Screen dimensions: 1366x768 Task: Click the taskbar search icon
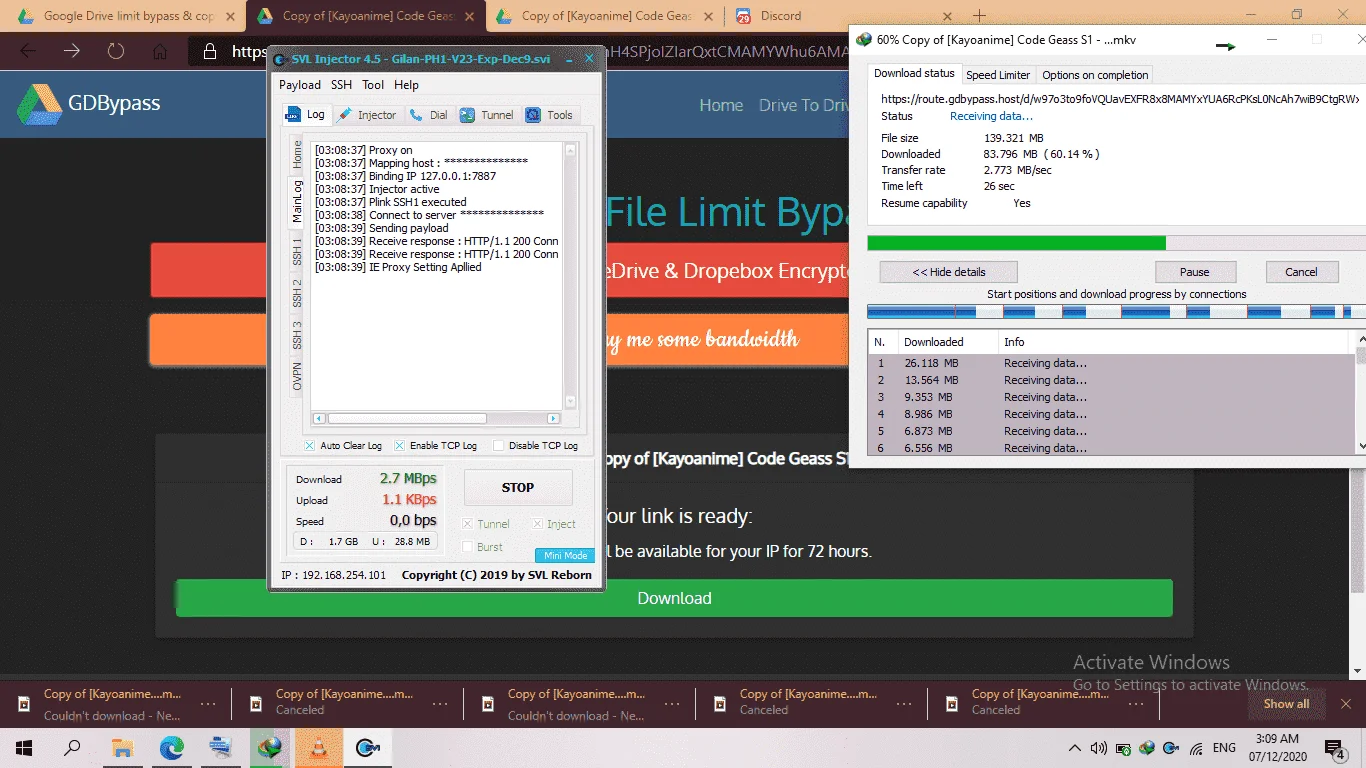click(x=72, y=747)
